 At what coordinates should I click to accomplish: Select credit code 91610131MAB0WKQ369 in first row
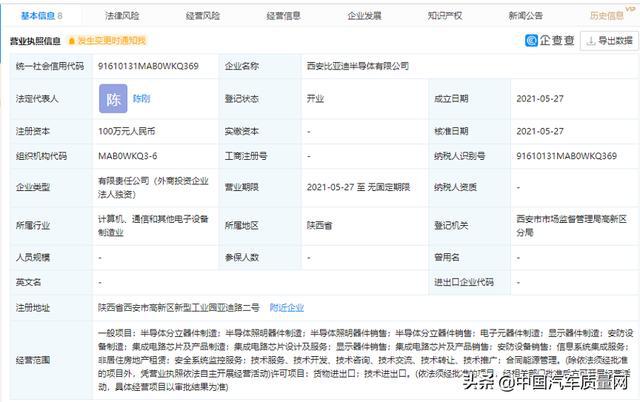[149, 66]
